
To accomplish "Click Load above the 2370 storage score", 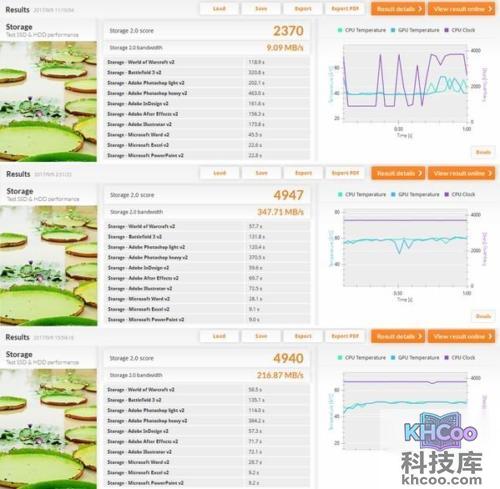I will pos(219,9).
